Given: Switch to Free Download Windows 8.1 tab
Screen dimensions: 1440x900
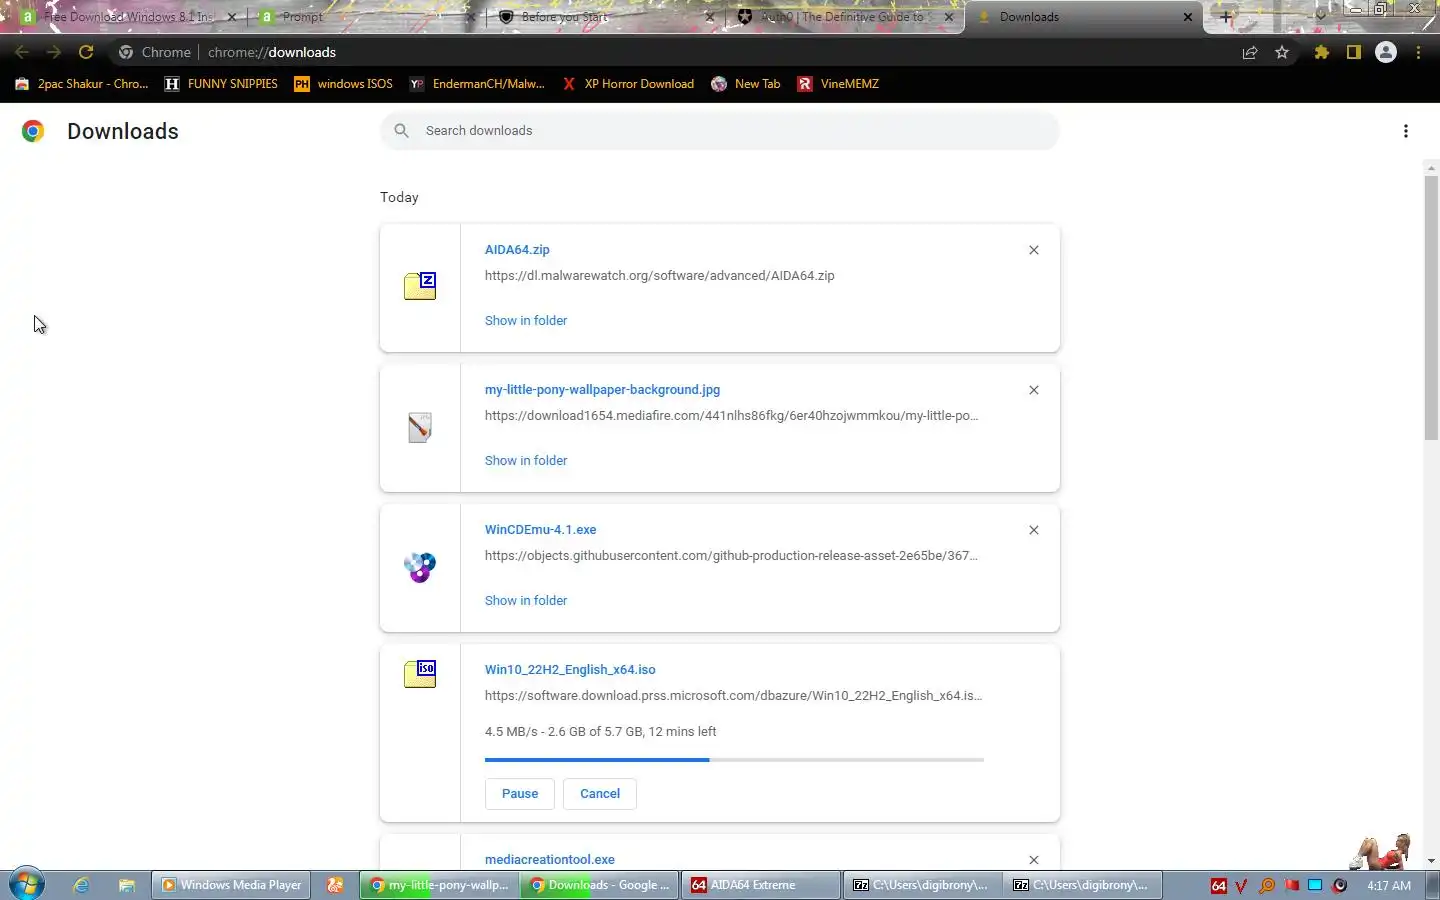Looking at the screenshot, I should pyautogui.click(x=128, y=17).
